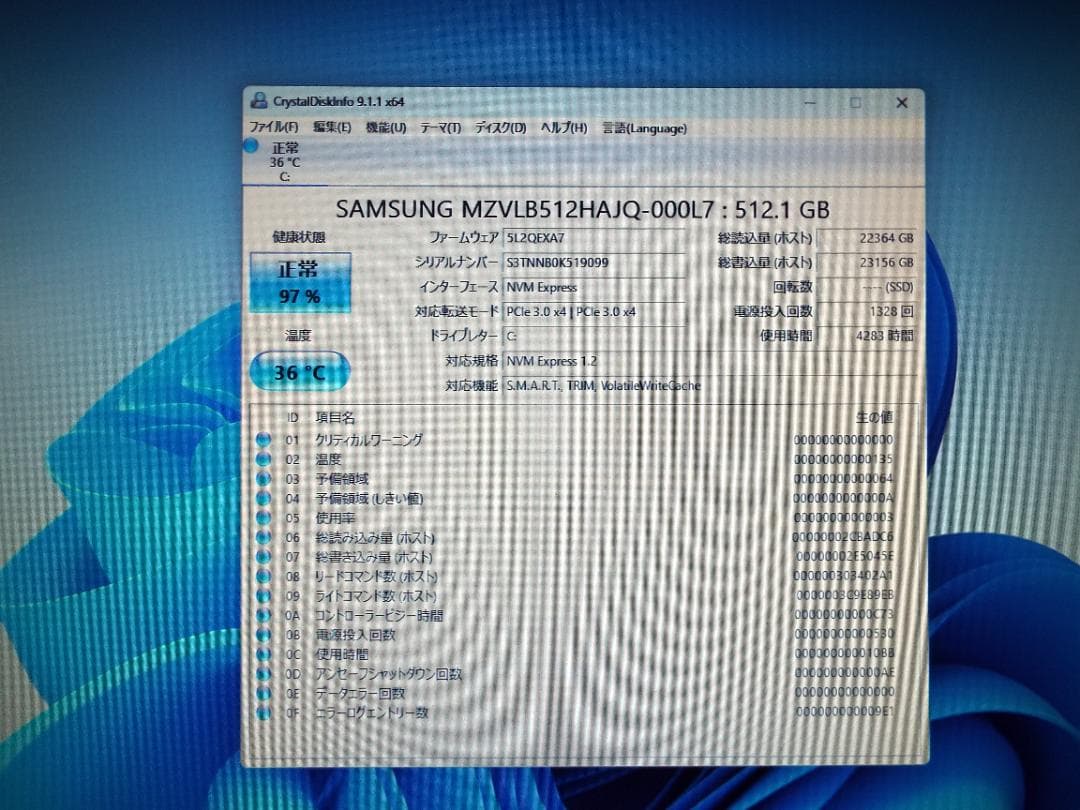Viewport: 1080px width, 810px height.
Task: Click the CrystalDiskInfo icon in the title bar
Action: pos(259,102)
